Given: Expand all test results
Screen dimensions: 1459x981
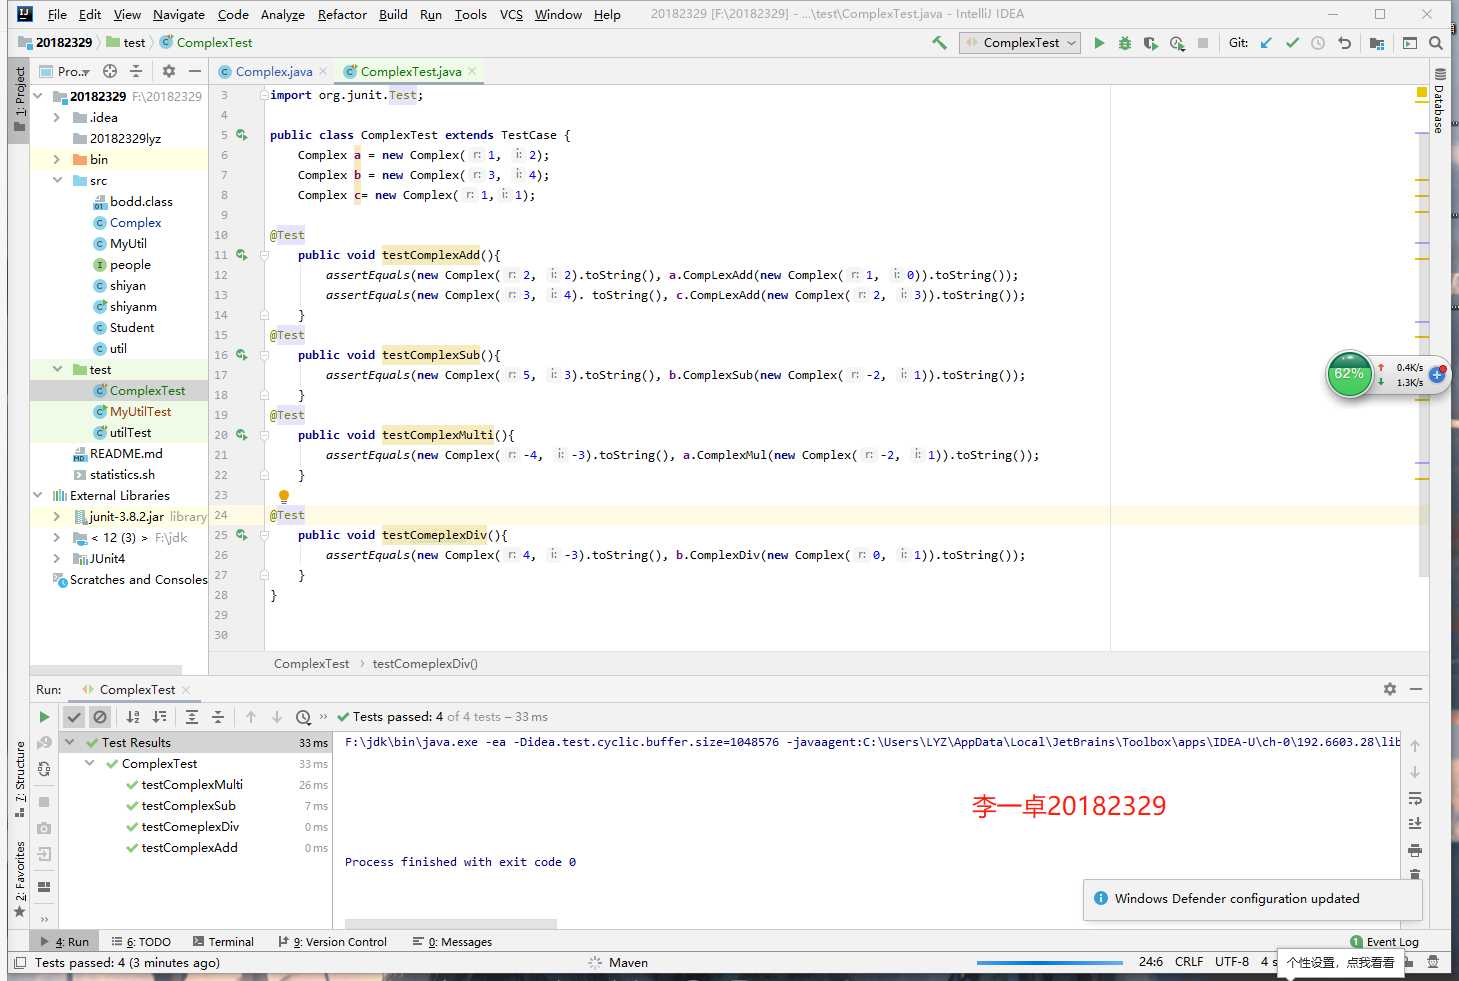Looking at the screenshot, I should [192, 717].
